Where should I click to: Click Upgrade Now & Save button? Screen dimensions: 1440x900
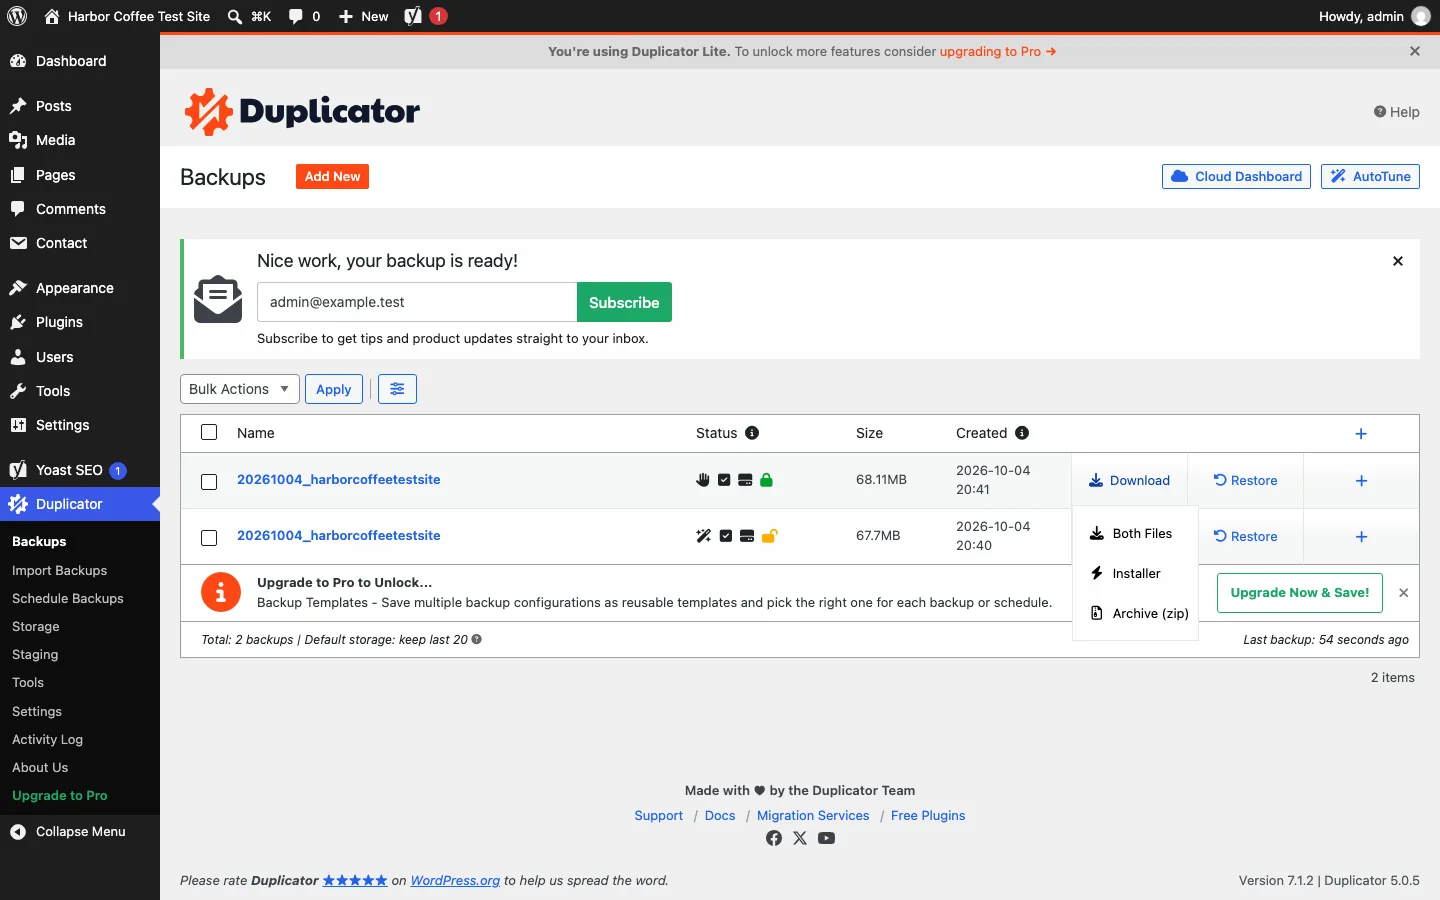(1300, 592)
